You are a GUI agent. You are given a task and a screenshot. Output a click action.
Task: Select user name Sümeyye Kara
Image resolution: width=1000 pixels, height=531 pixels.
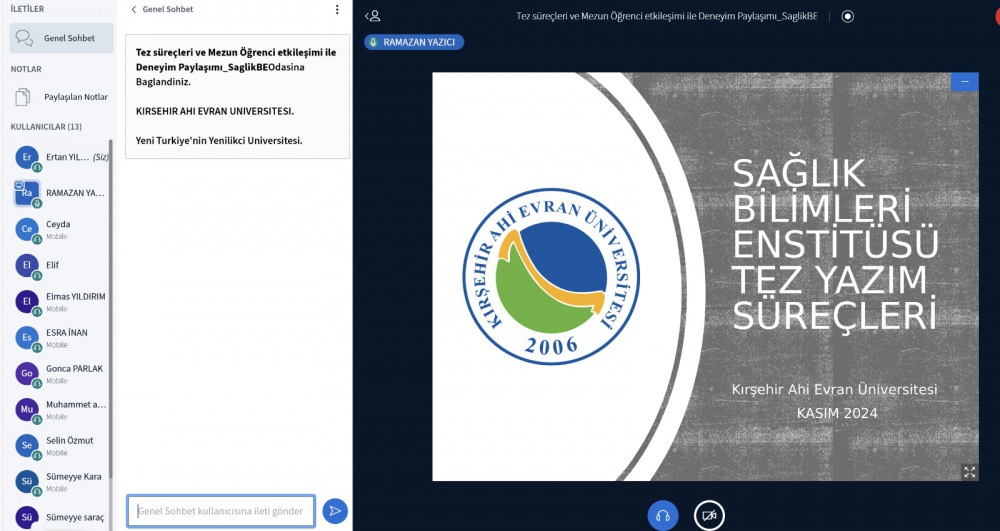coord(73,477)
